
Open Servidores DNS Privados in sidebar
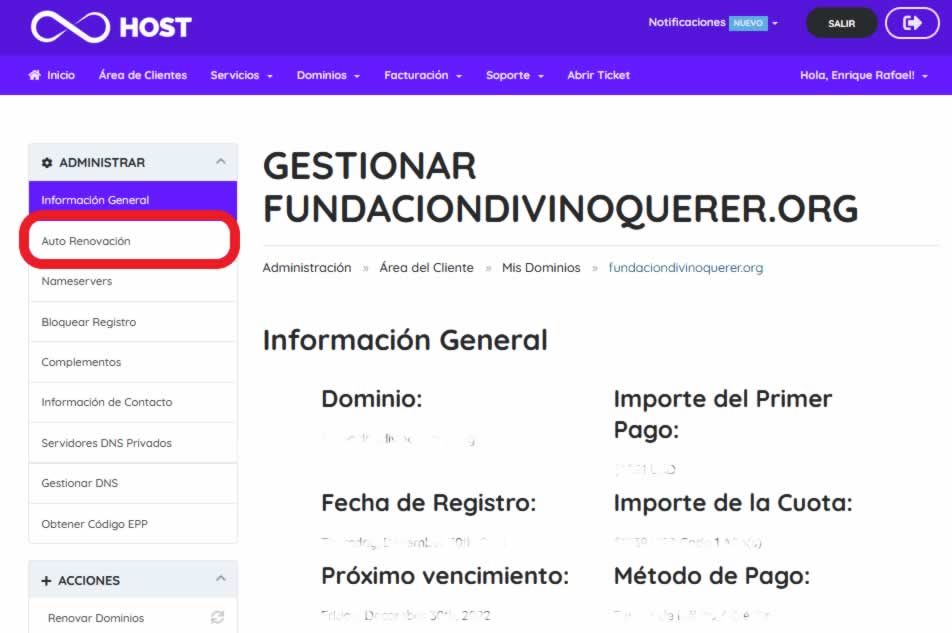133,442
